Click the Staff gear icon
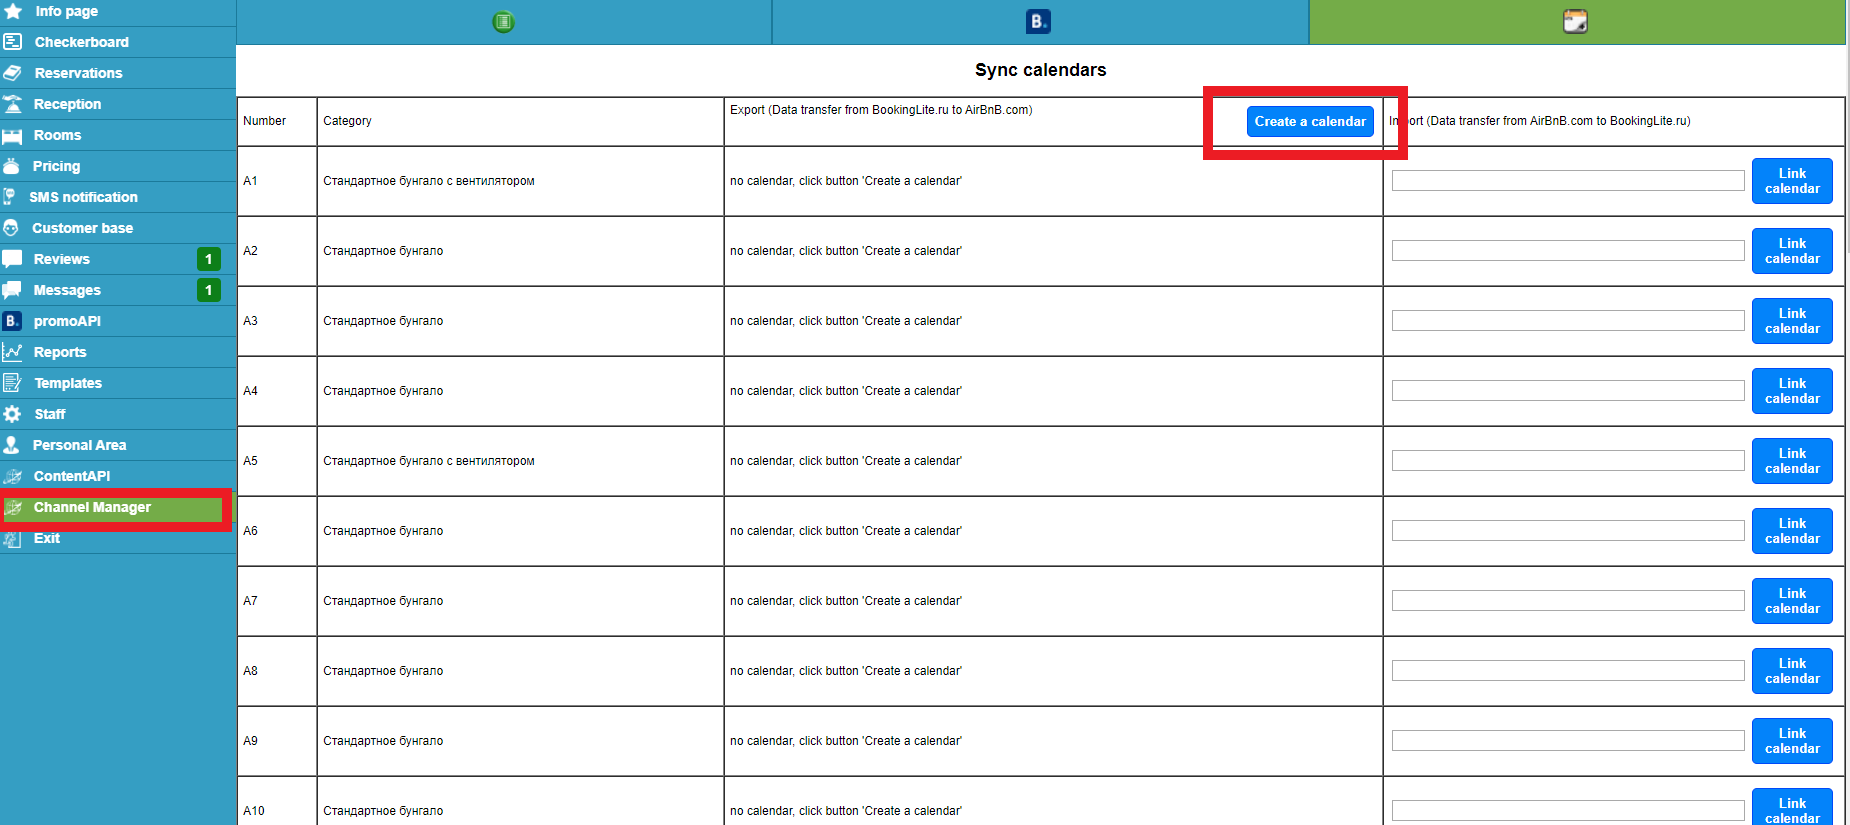This screenshot has width=1850, height=825. pos(12,414)
